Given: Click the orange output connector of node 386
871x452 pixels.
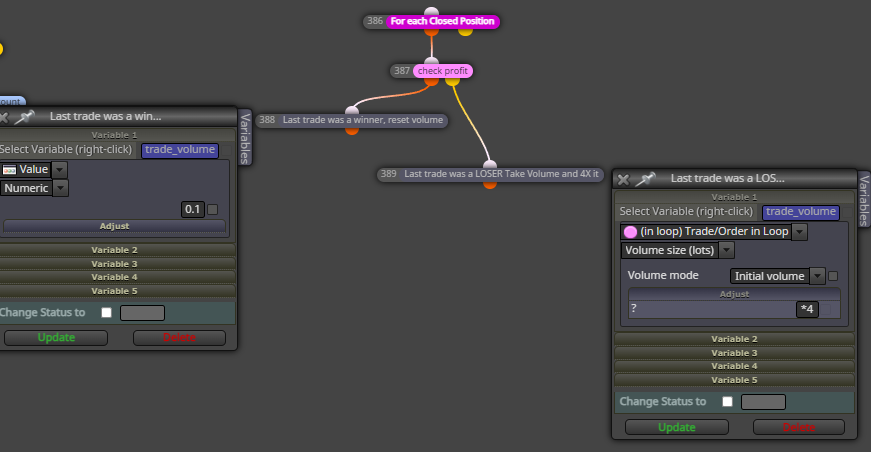Looking at the screenshot, I should click(432, 31).
